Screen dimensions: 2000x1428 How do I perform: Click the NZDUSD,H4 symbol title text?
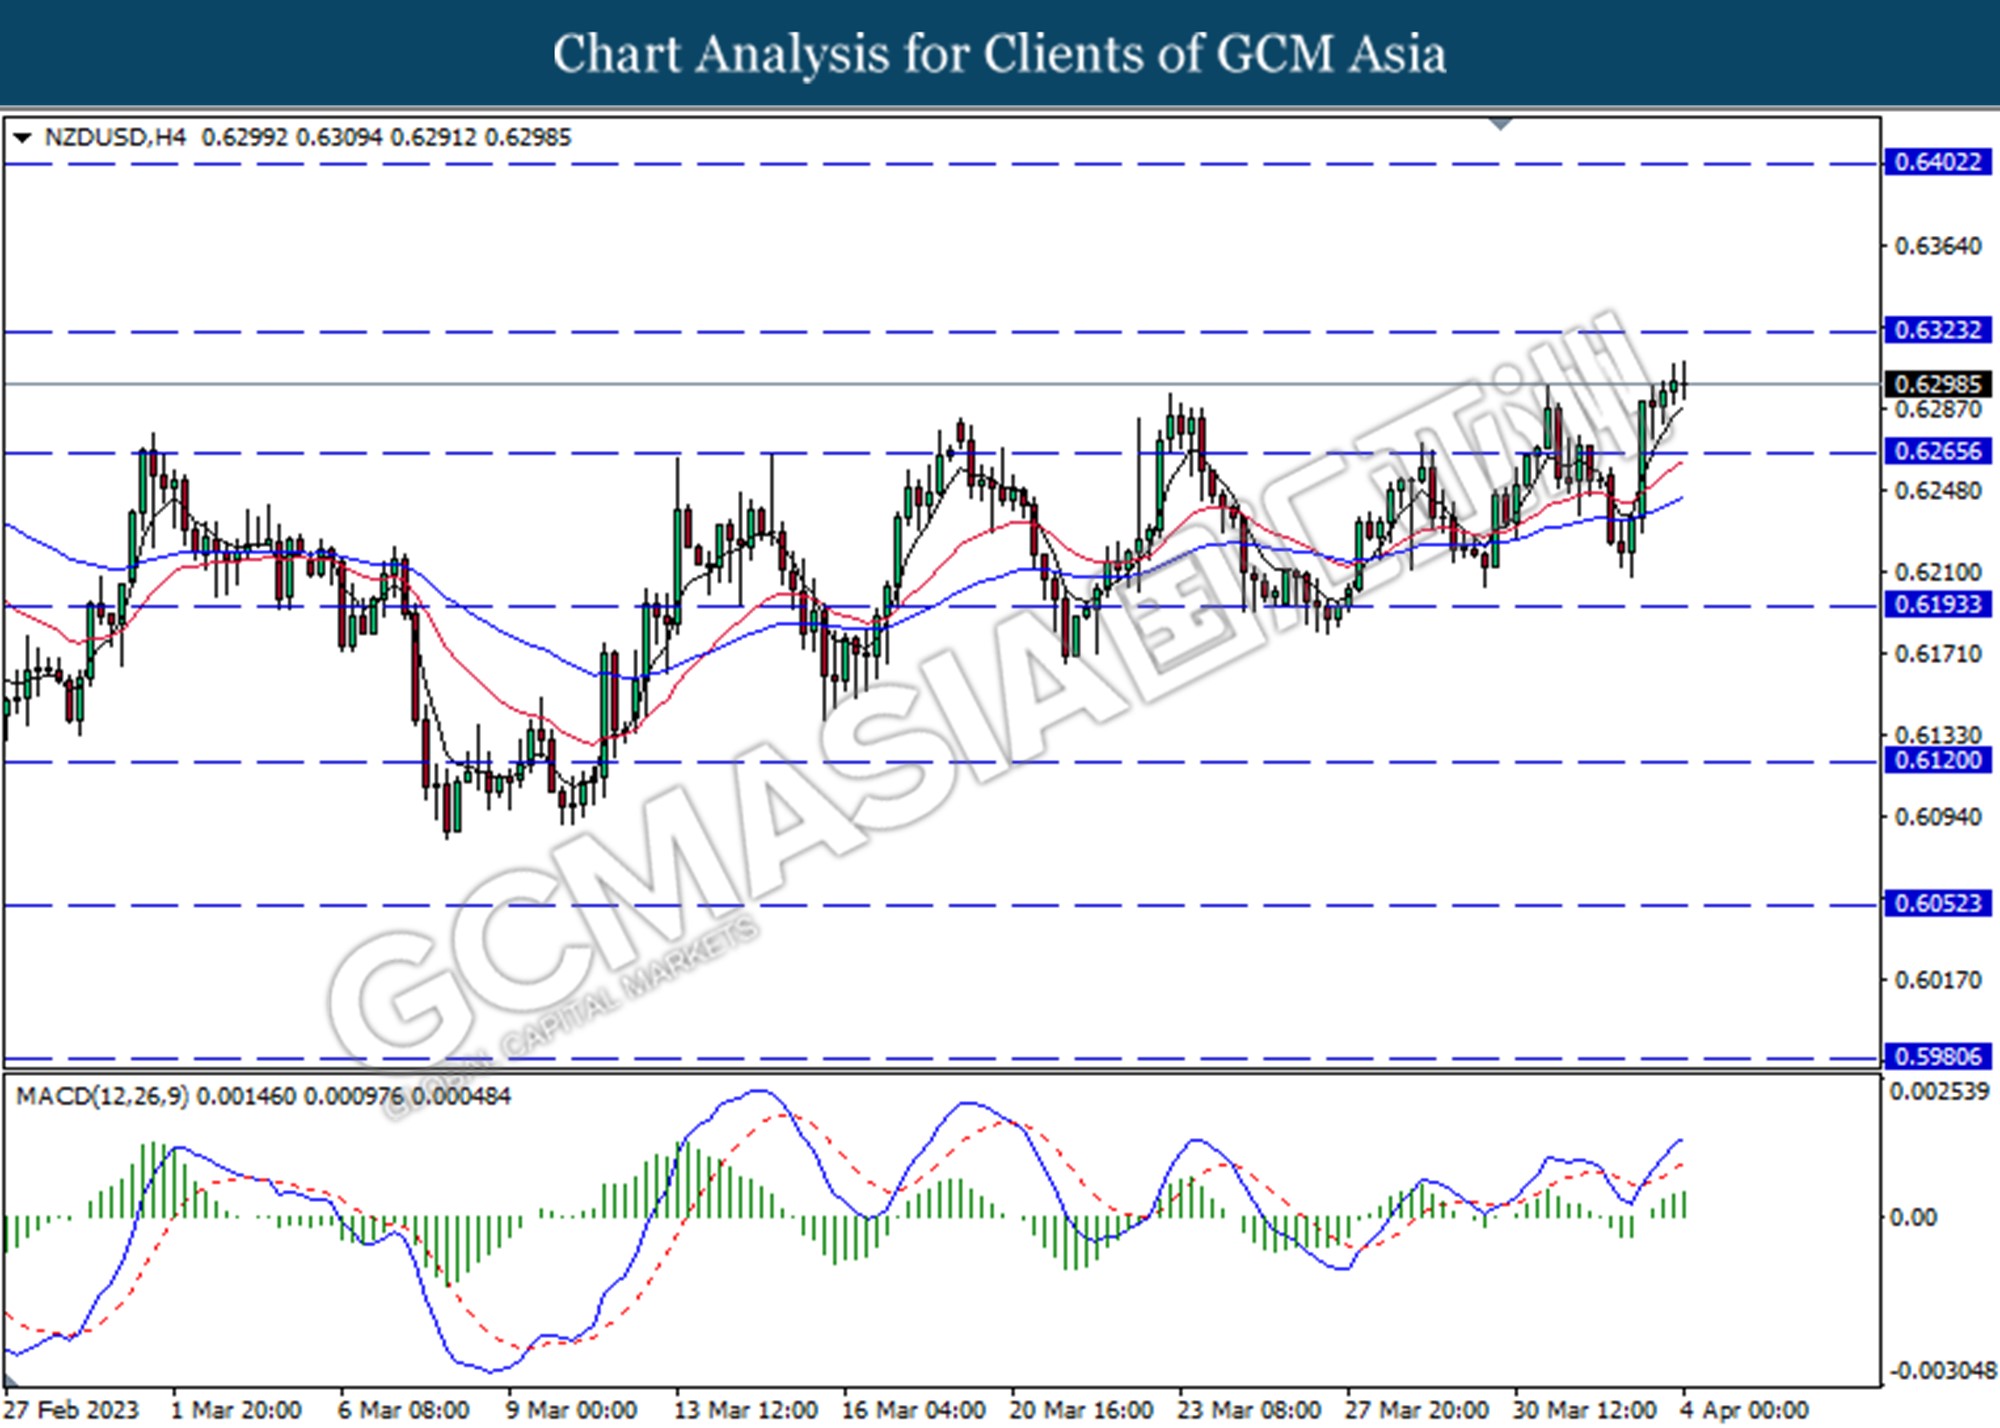coord(115,137)
